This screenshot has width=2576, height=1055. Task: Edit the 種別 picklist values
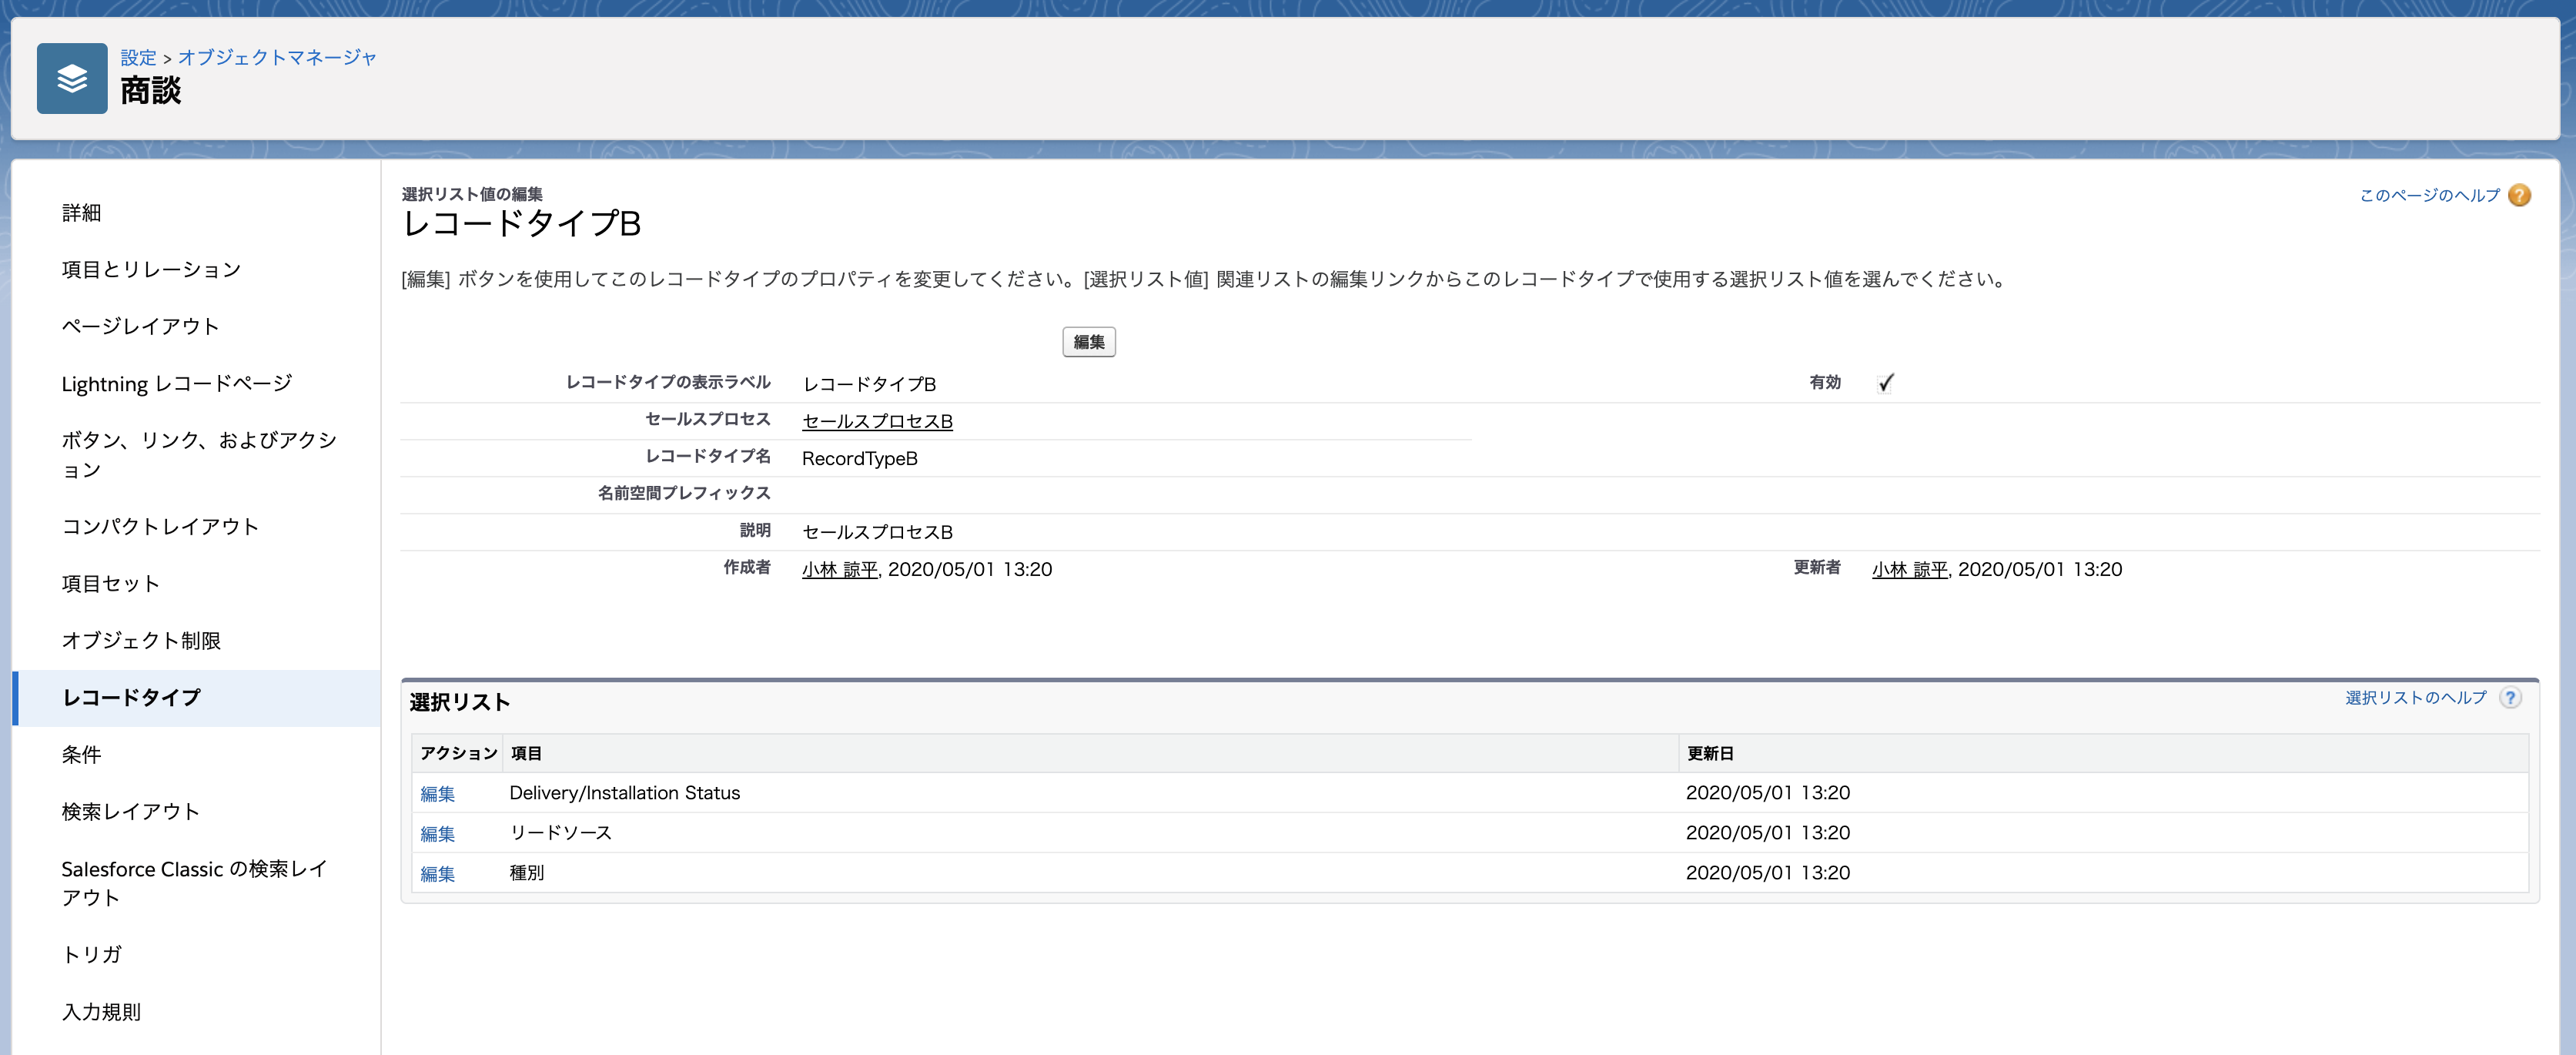tap(439, 872)
